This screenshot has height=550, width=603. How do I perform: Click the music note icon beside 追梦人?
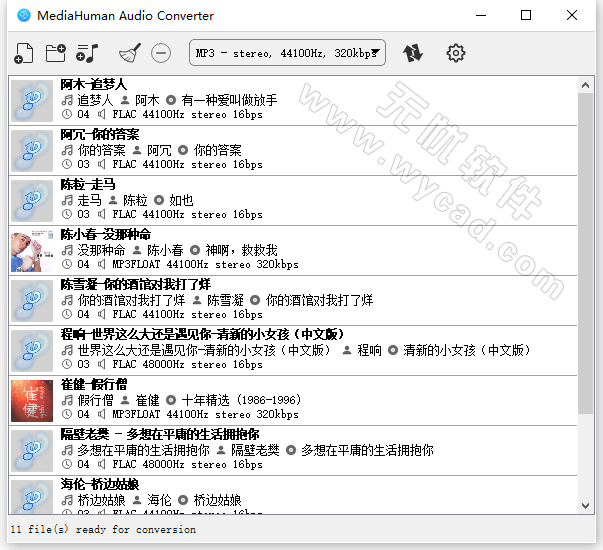coord(67,100)
